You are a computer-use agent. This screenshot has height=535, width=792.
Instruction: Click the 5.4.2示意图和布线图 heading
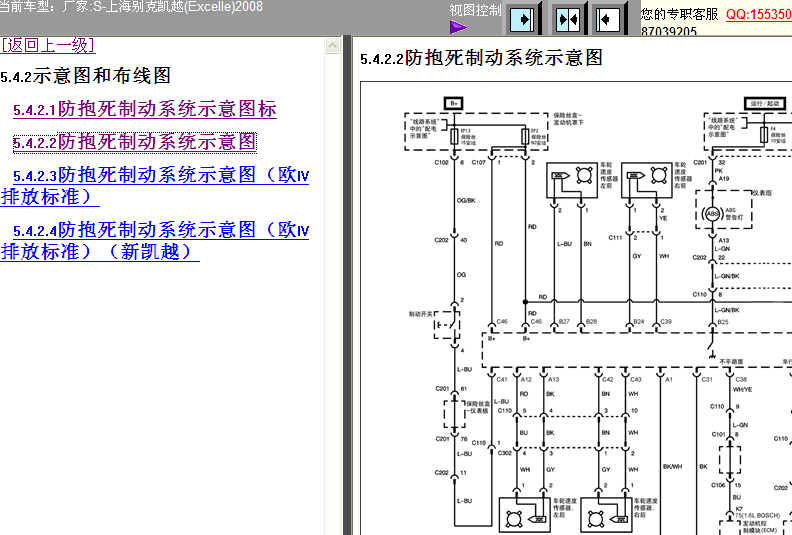point(85,76)
